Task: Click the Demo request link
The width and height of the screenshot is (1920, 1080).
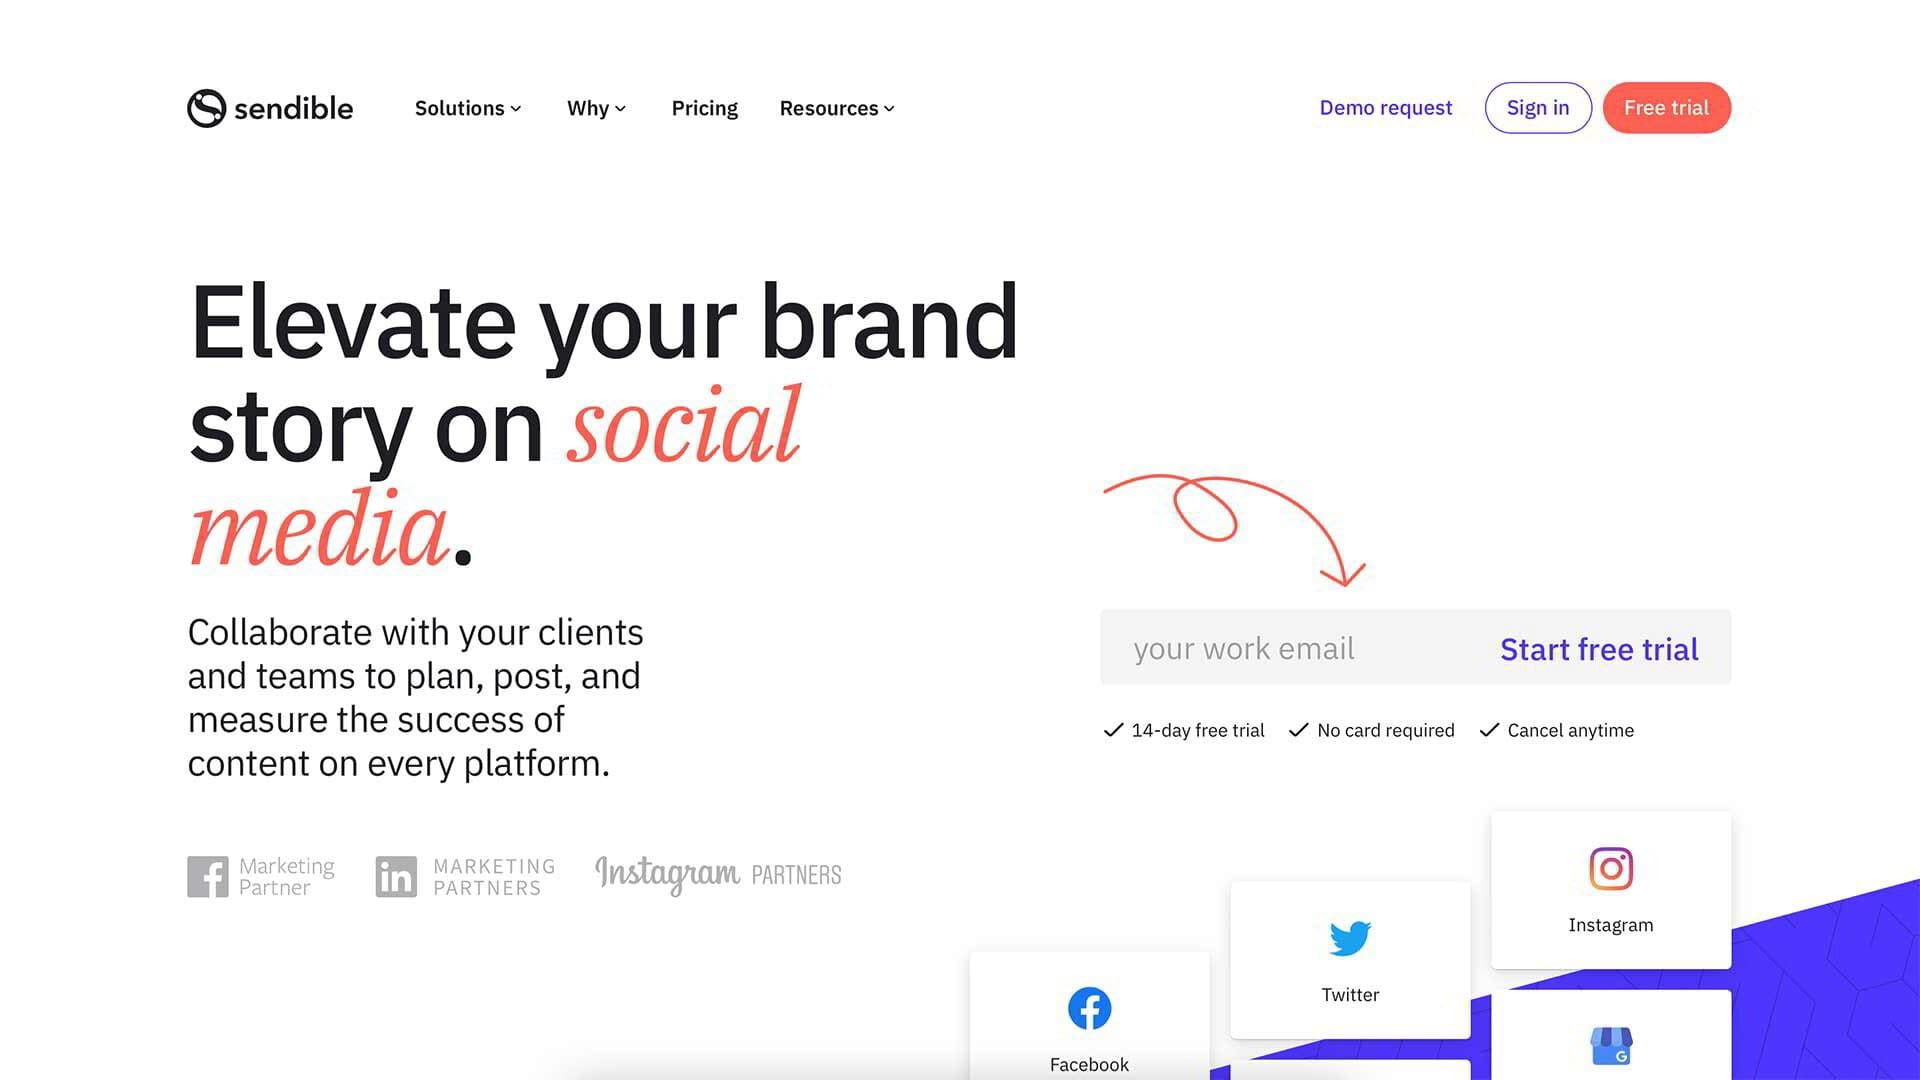Action: point(1386,107)
